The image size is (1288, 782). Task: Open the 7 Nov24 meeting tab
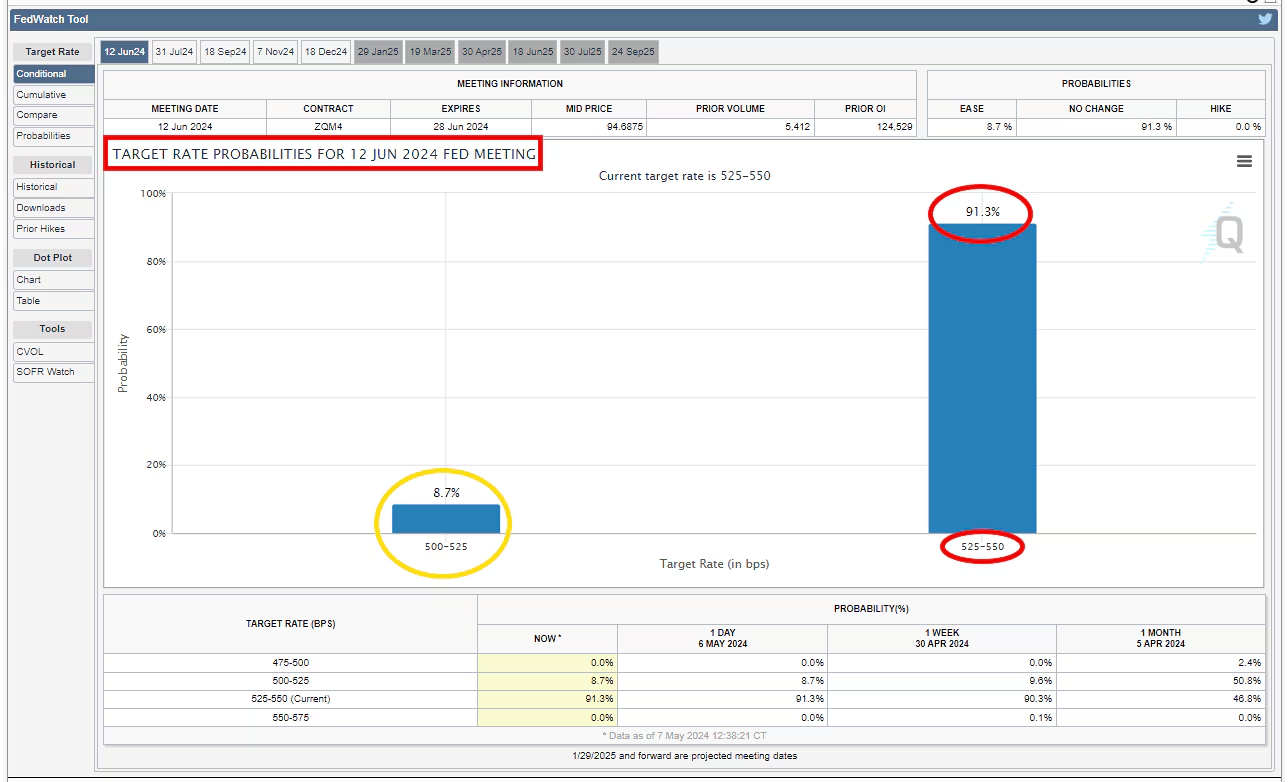275,52
